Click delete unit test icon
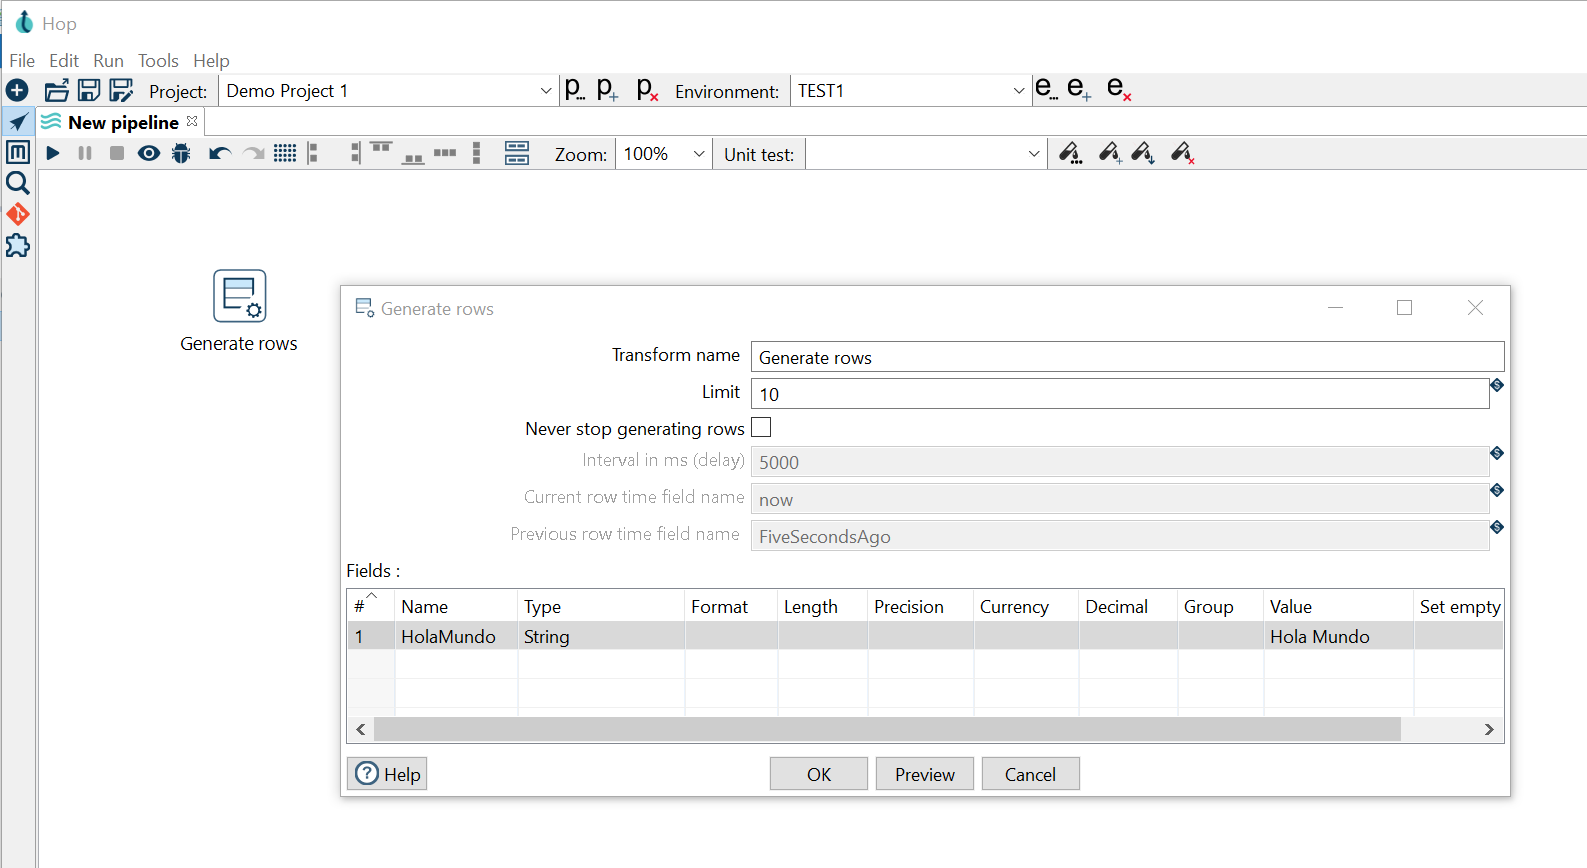Screen dimensions: 1587x868 1183,153
